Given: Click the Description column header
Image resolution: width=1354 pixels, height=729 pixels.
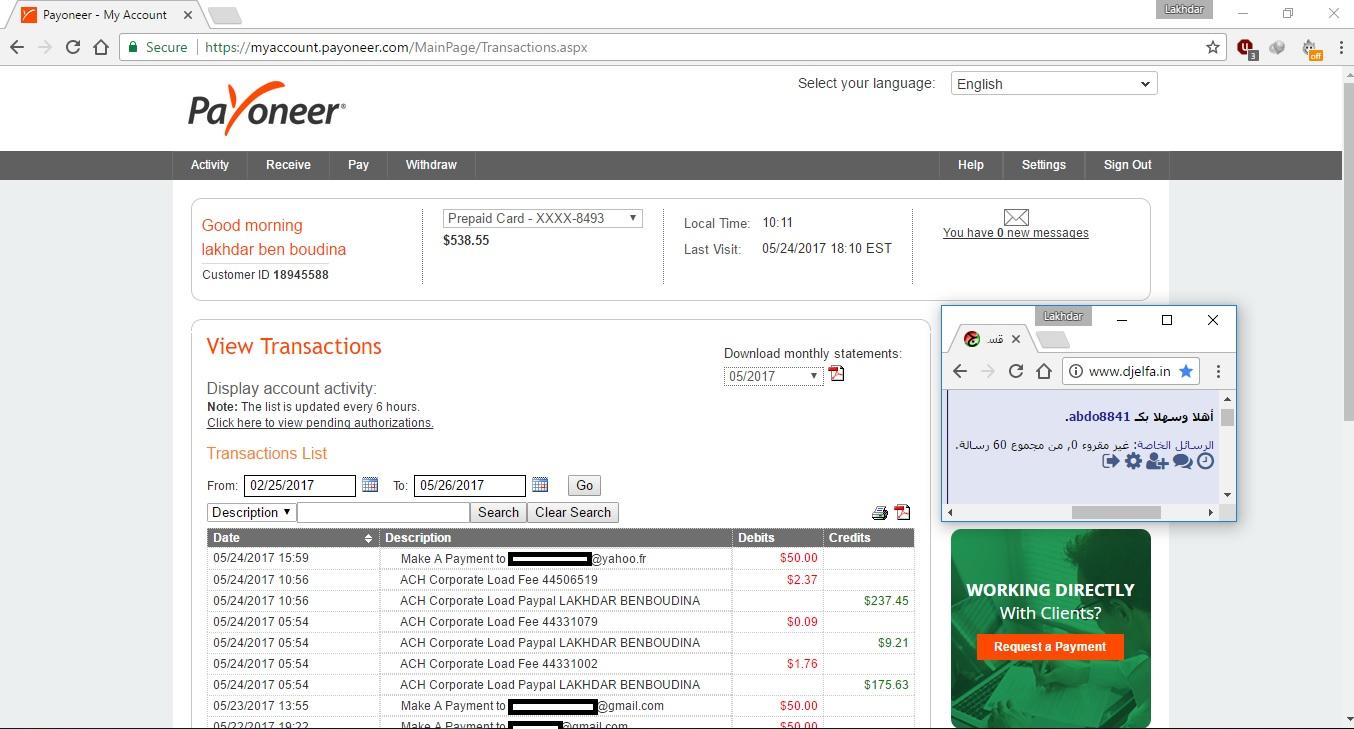Looking at the screenshot, I should (556, 538).
